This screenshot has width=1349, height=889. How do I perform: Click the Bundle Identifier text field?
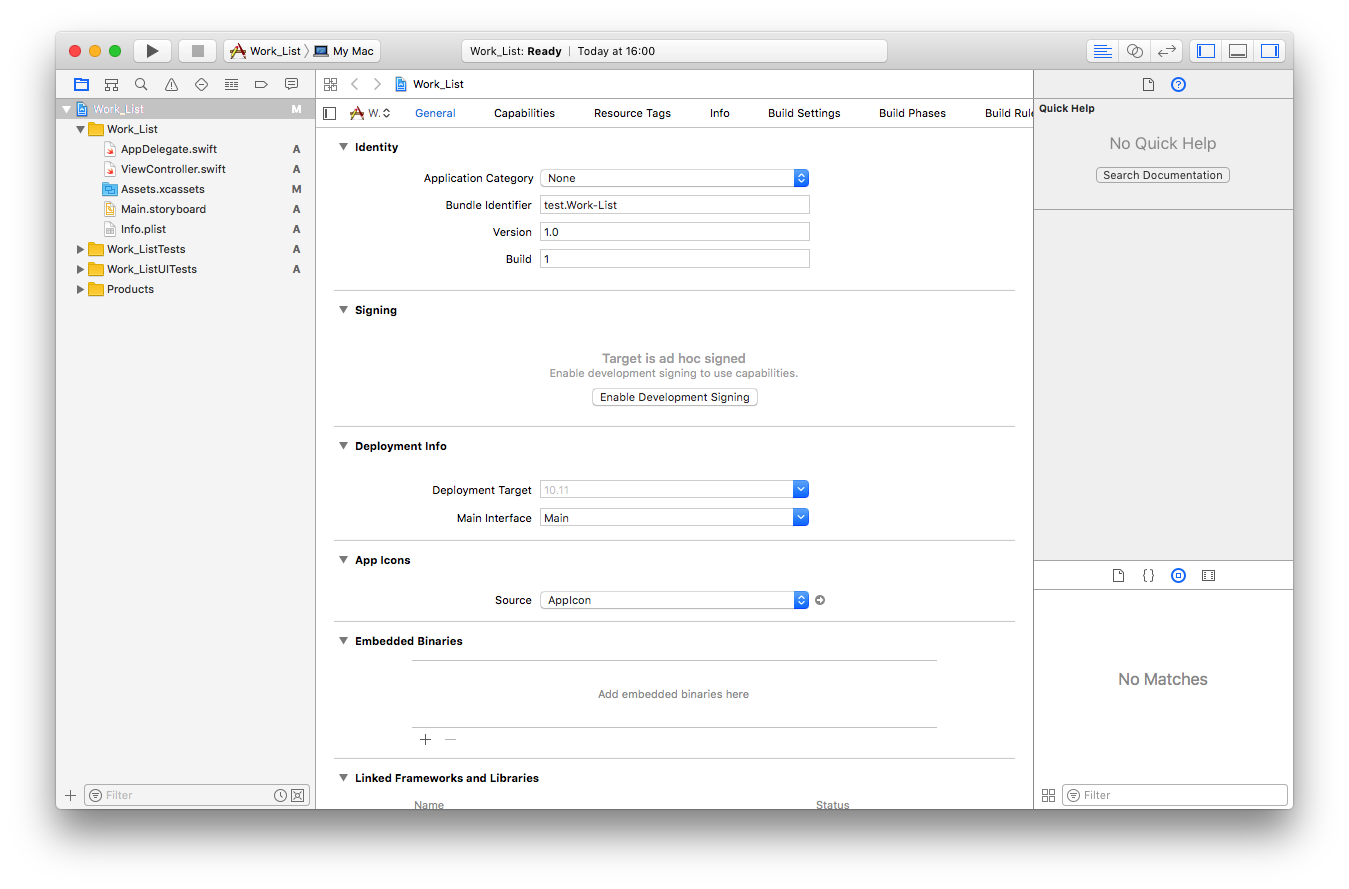click(x=674, y=205)
